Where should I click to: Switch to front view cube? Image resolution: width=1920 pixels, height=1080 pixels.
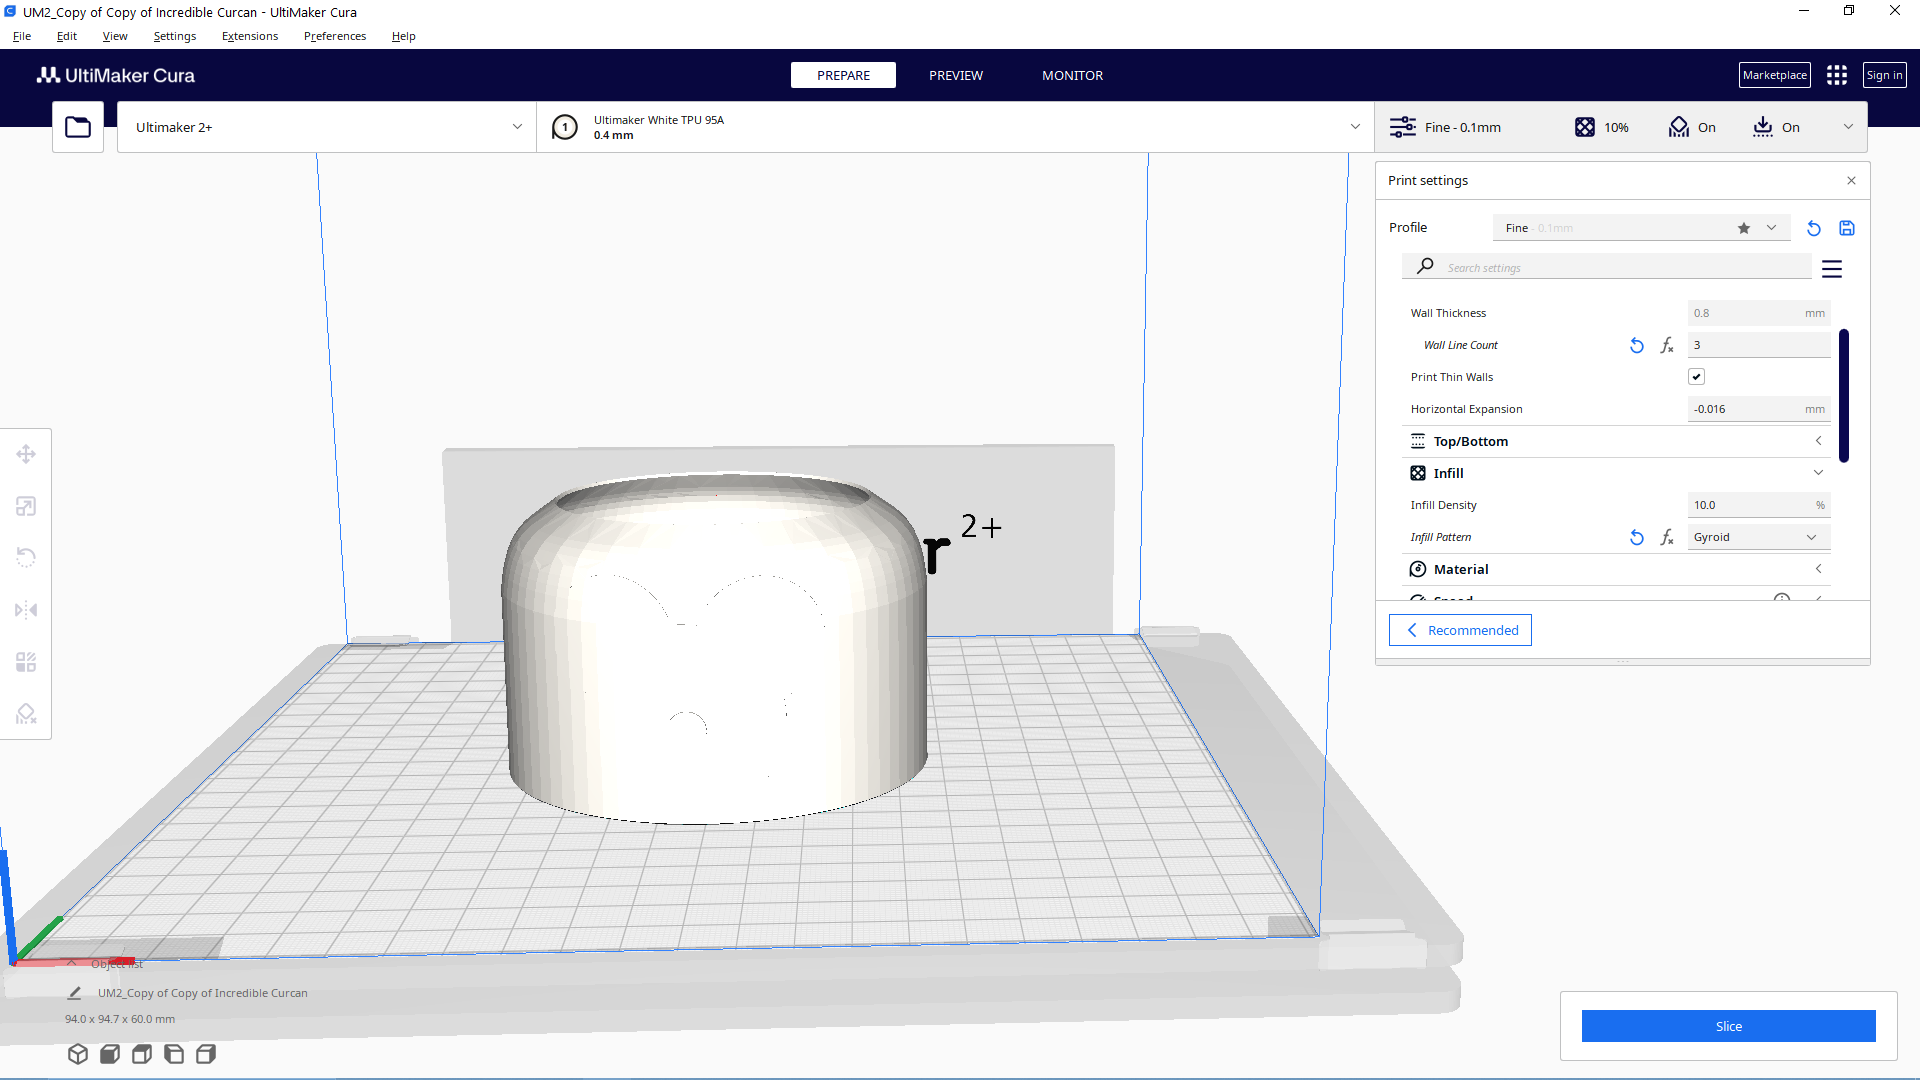(x=110, y=1054)
